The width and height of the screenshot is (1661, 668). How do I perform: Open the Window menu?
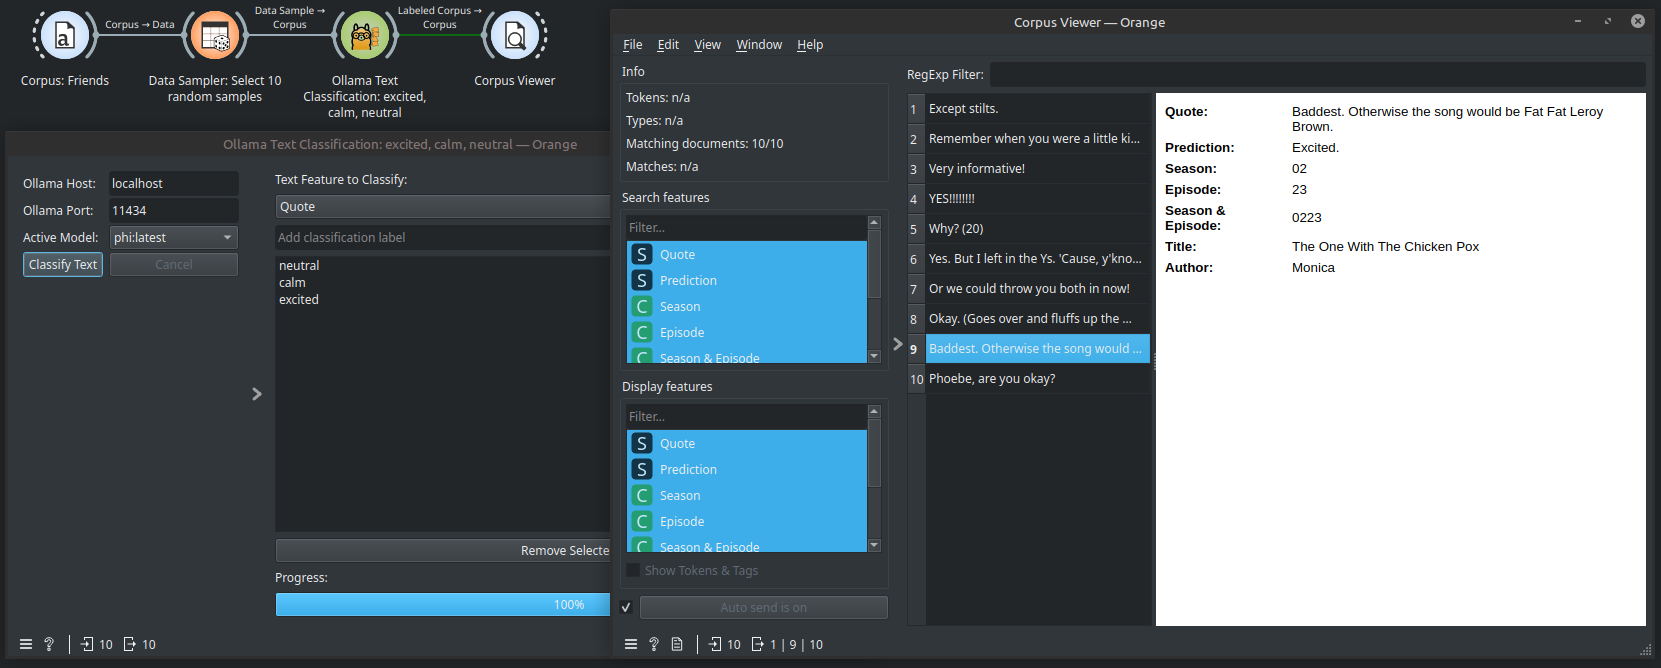[759, 45]
